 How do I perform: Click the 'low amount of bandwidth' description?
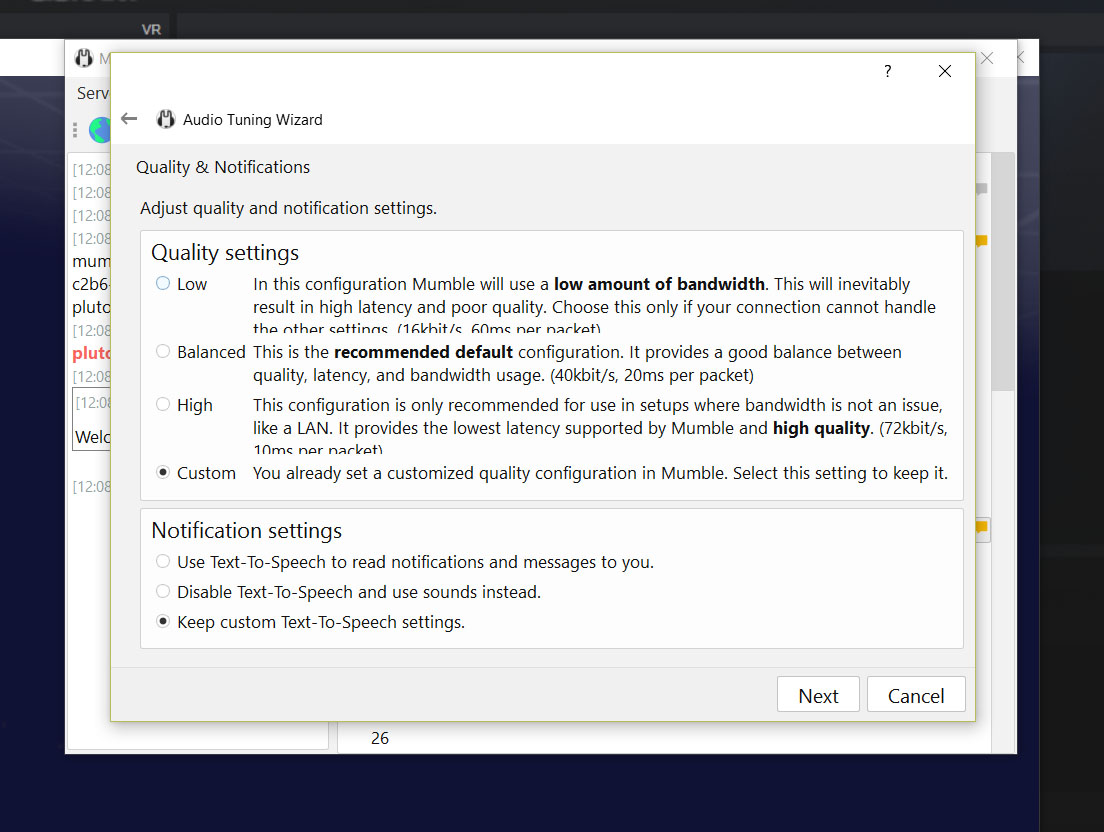click(659, 284)
